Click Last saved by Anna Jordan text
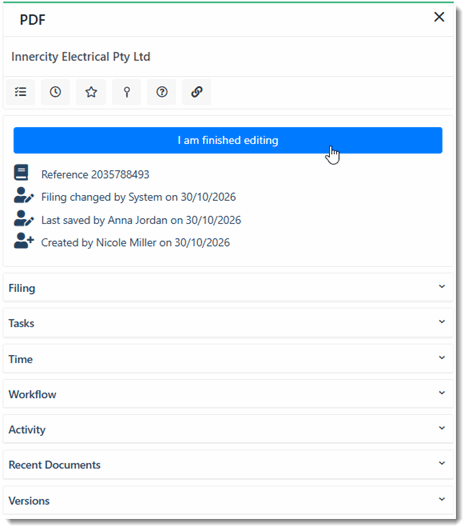 coord(141,220)
